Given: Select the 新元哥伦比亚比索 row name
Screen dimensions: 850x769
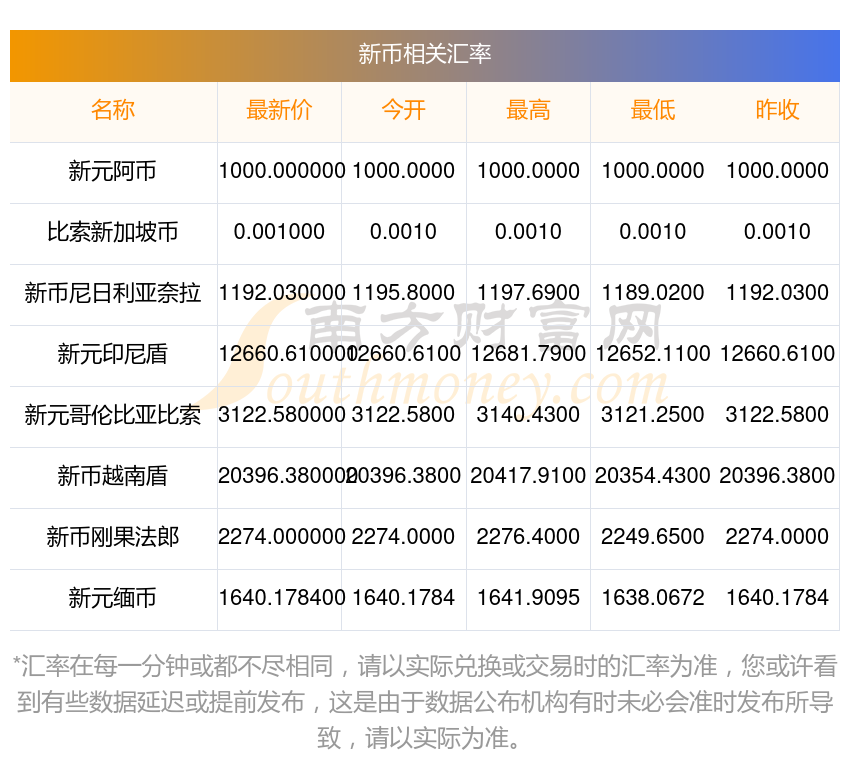Looking at the screenshot, I should pyautogui.click(x=113, y=415).
